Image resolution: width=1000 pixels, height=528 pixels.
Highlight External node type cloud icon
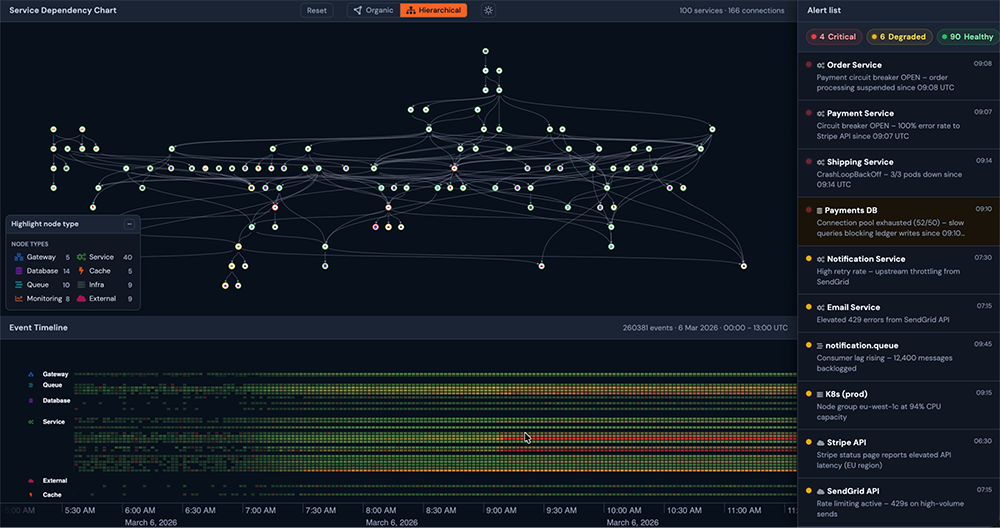[81, 298]
